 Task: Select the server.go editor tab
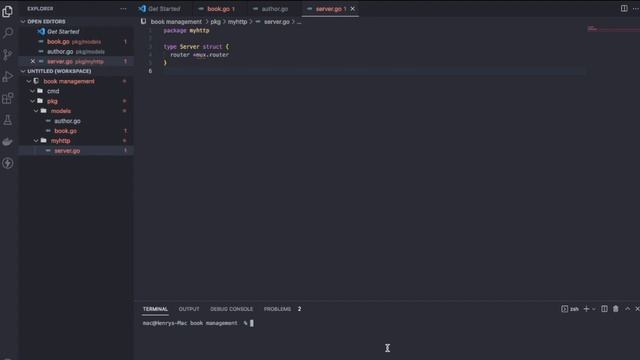click(x=329, y=9)
